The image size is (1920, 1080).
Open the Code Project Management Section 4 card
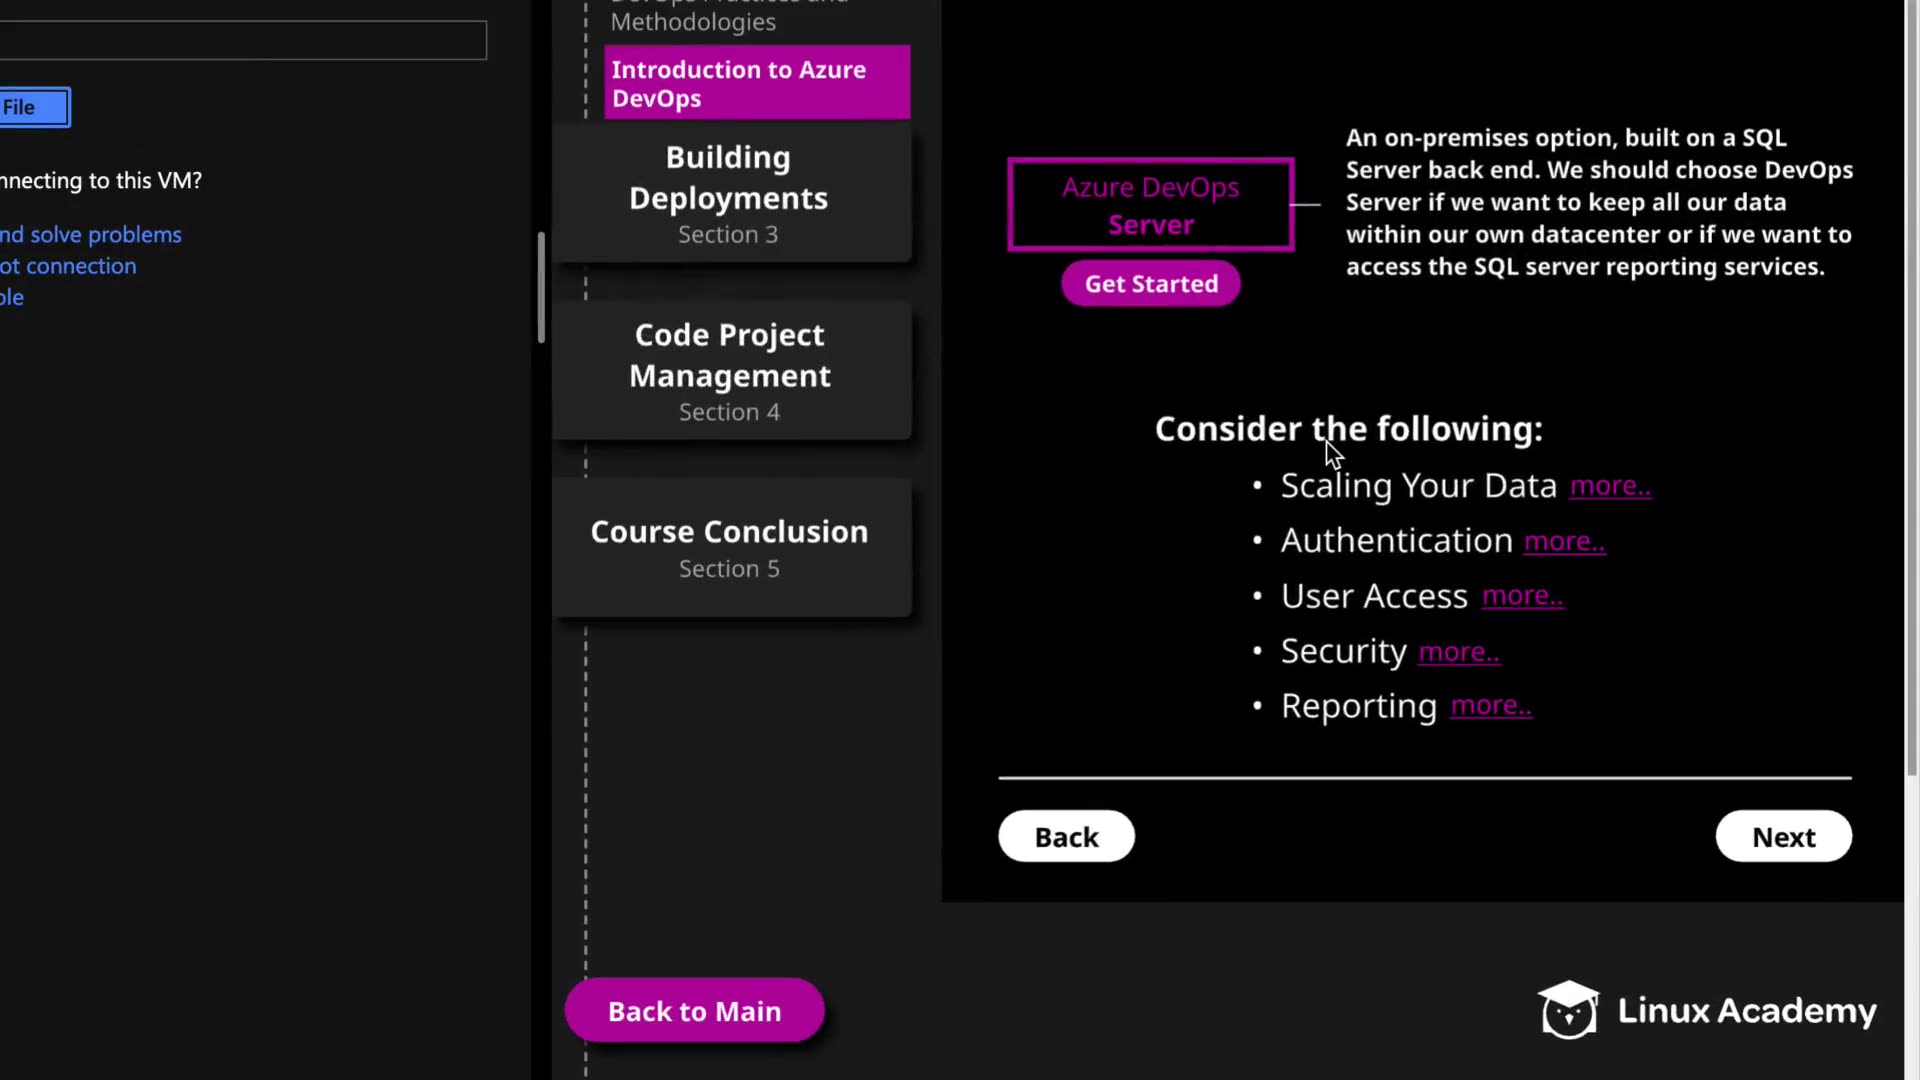coord(729,371)
